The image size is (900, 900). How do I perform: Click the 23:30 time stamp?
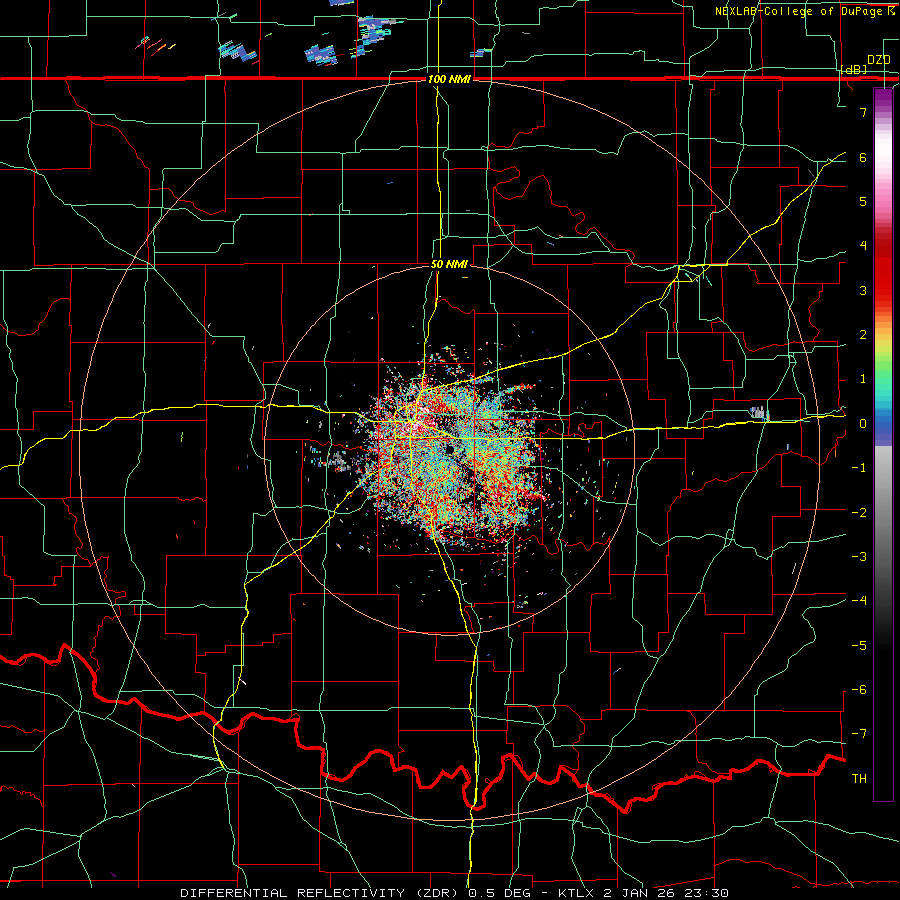(x=707, y=893)
